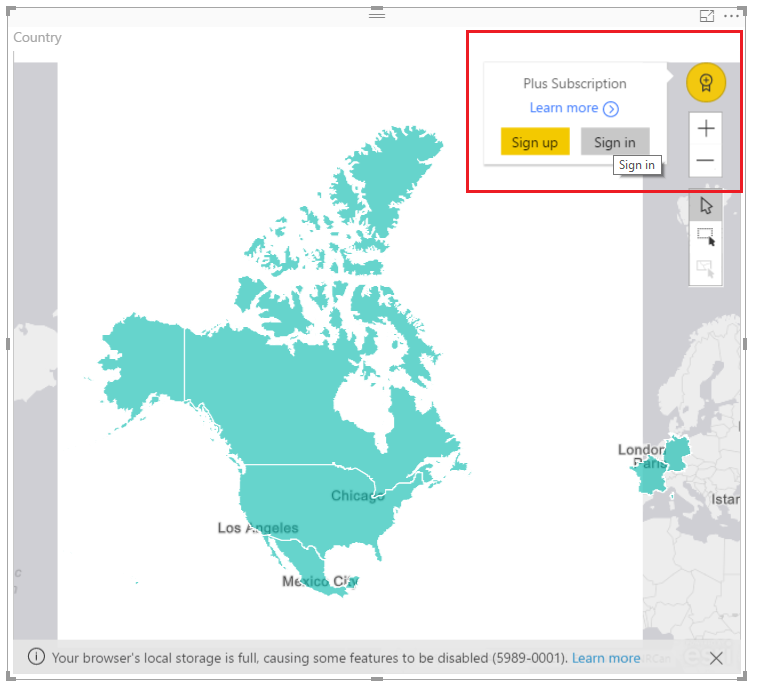This screenshot has height=690, width=762.
Task: Open More options ellipsis menu
Action: click(x=731, y=16)
